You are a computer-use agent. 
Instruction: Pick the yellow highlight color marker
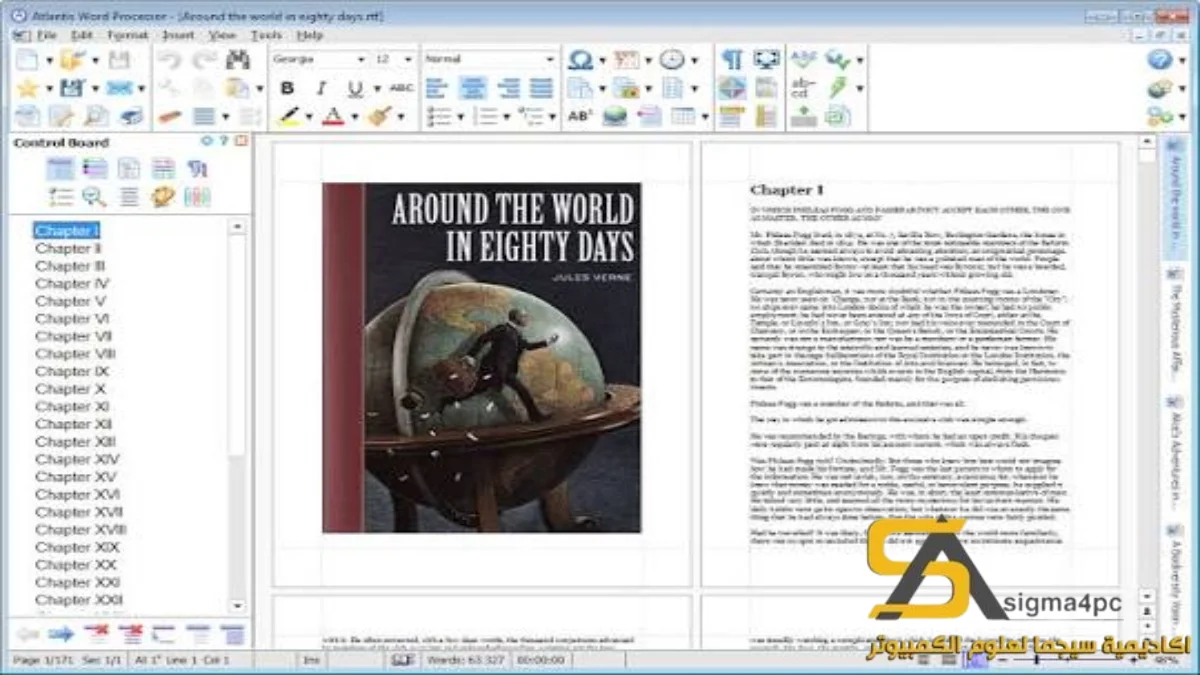(x=288, y=116)
